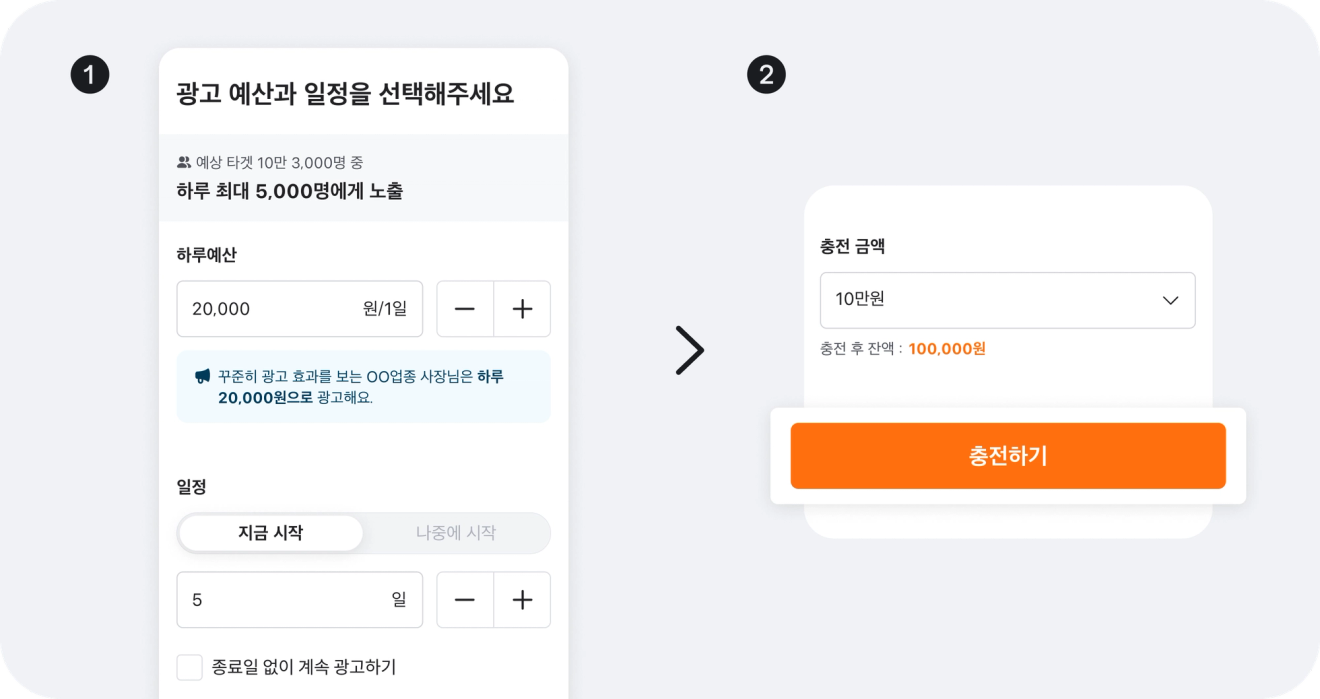Click the minus icon beside daily budget
Screen dimensions: 1320x699
[465, 309]
